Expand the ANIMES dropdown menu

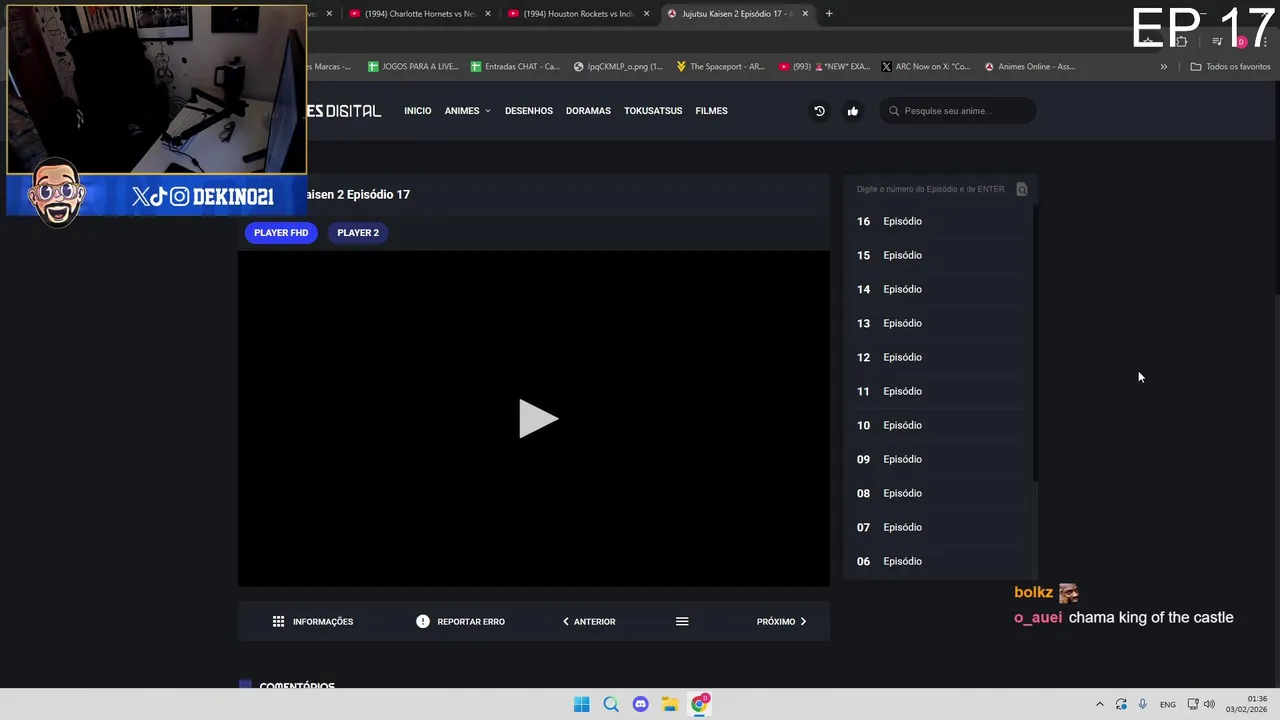click(x=467, y=111)
